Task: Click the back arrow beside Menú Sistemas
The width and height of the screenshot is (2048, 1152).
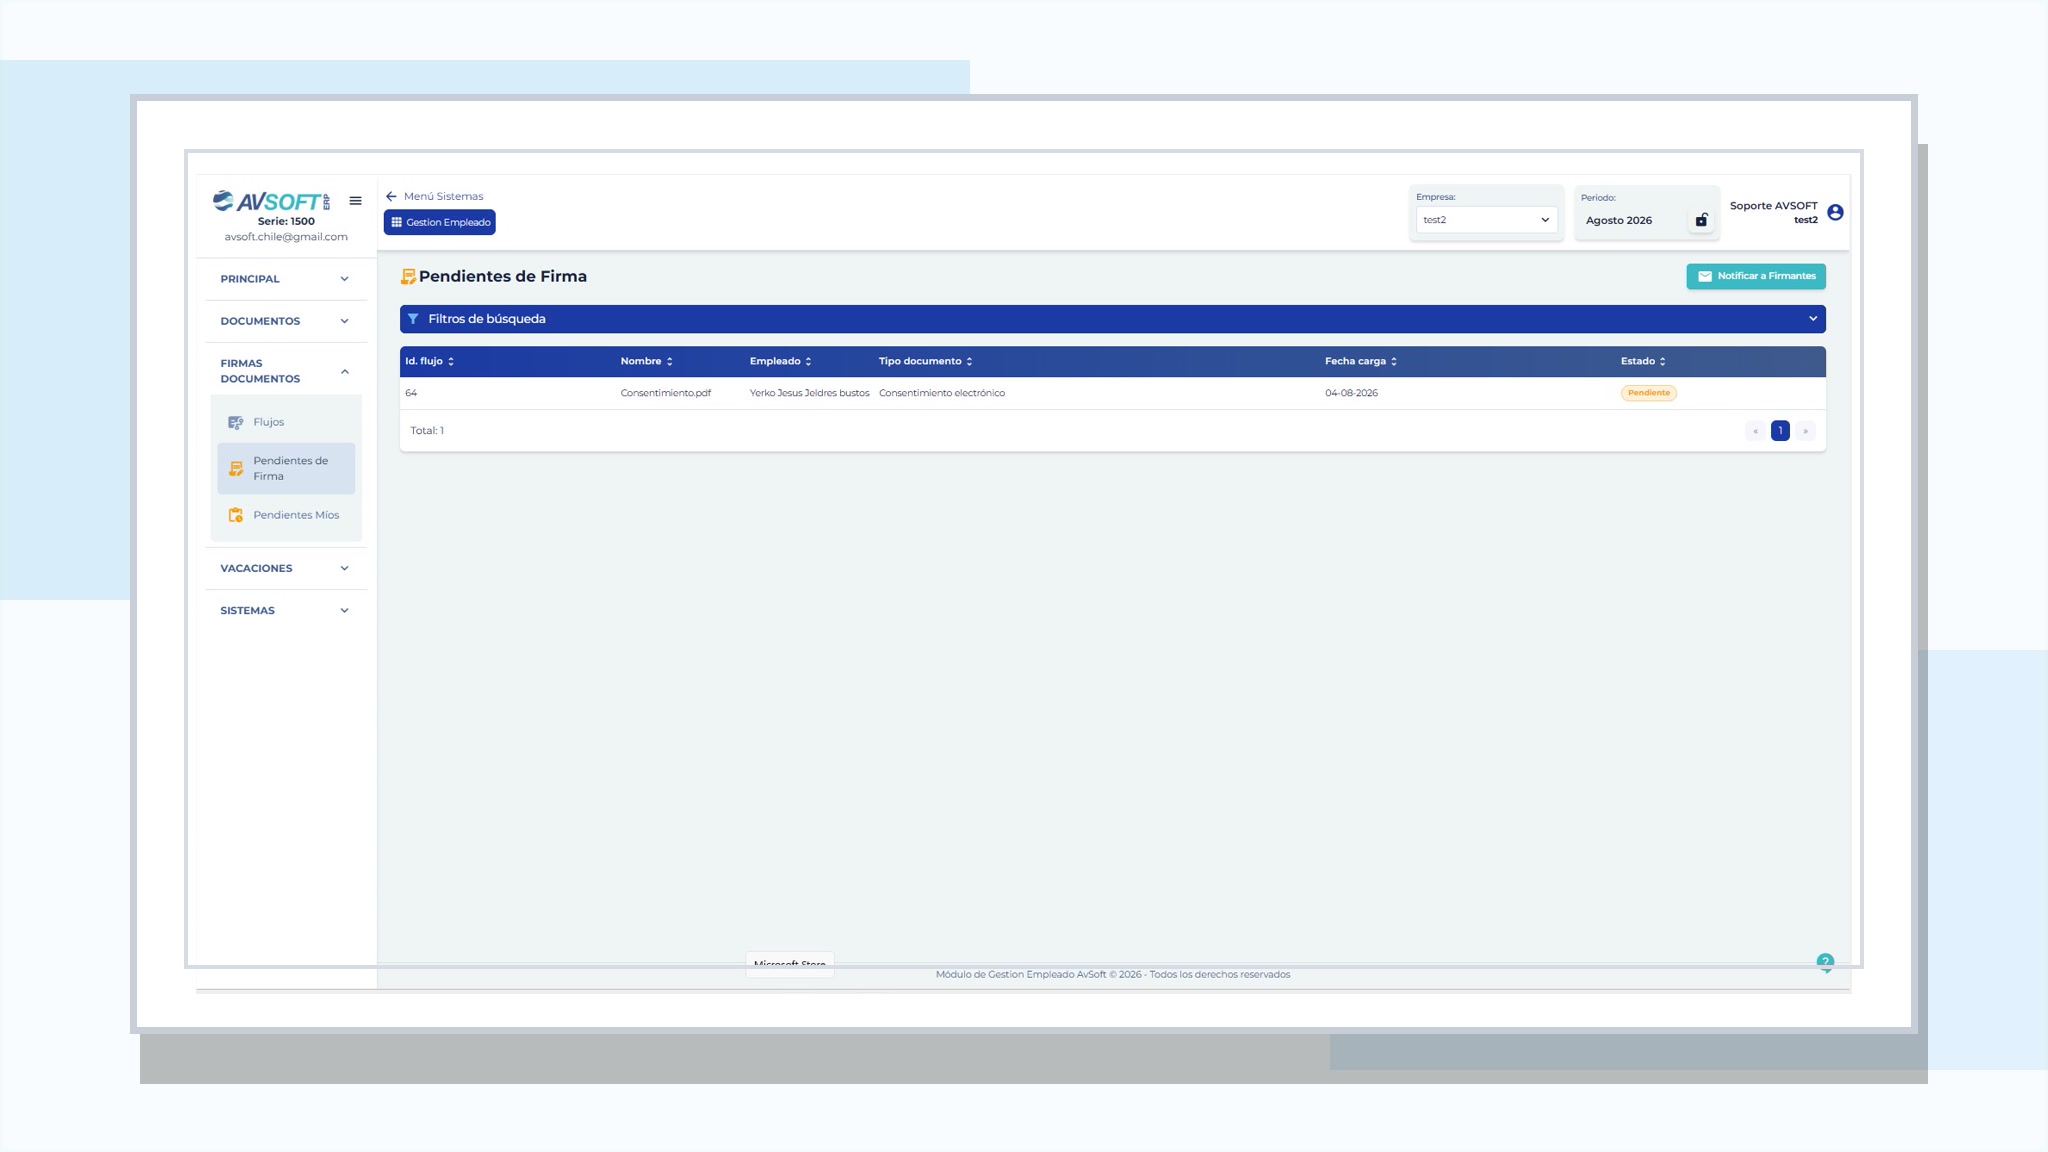Action: [x=391, y=196]
